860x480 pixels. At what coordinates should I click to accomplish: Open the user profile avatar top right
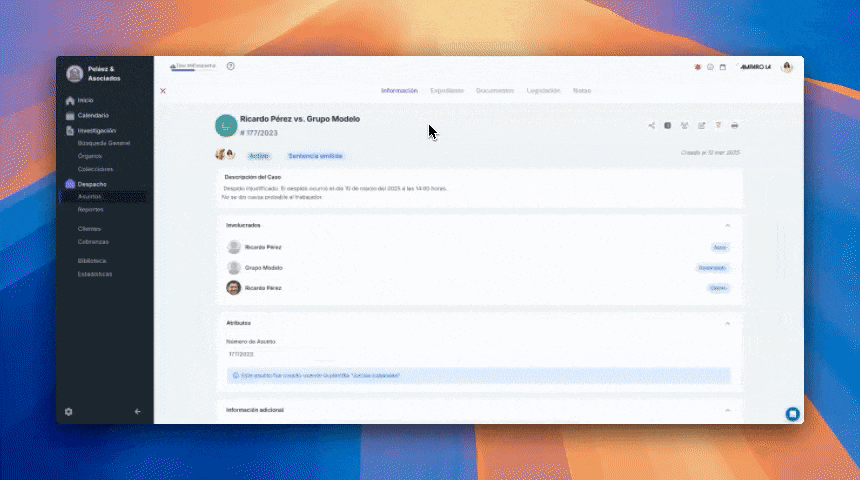[787, 67]
